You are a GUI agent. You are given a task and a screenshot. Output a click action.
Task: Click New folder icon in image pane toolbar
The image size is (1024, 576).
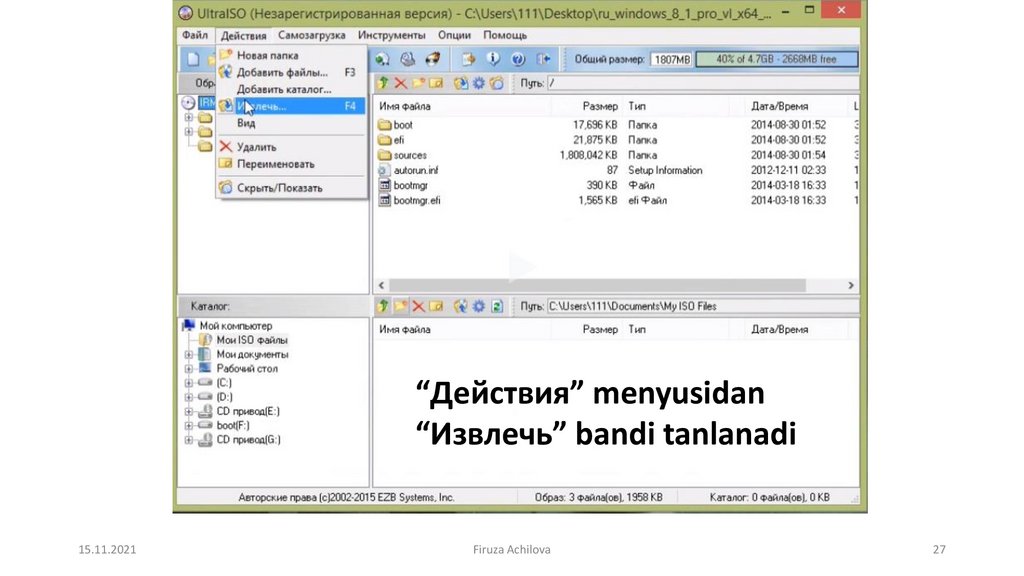418,83
